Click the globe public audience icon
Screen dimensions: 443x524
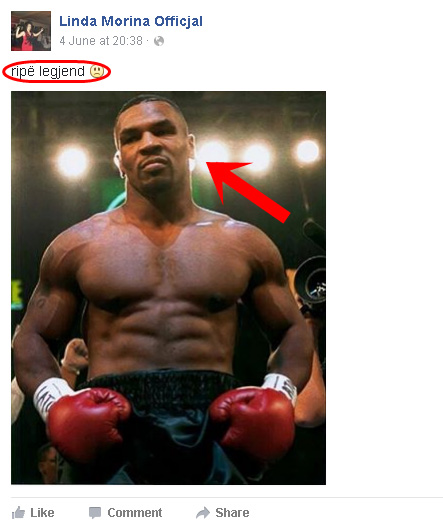click(159, 41)
